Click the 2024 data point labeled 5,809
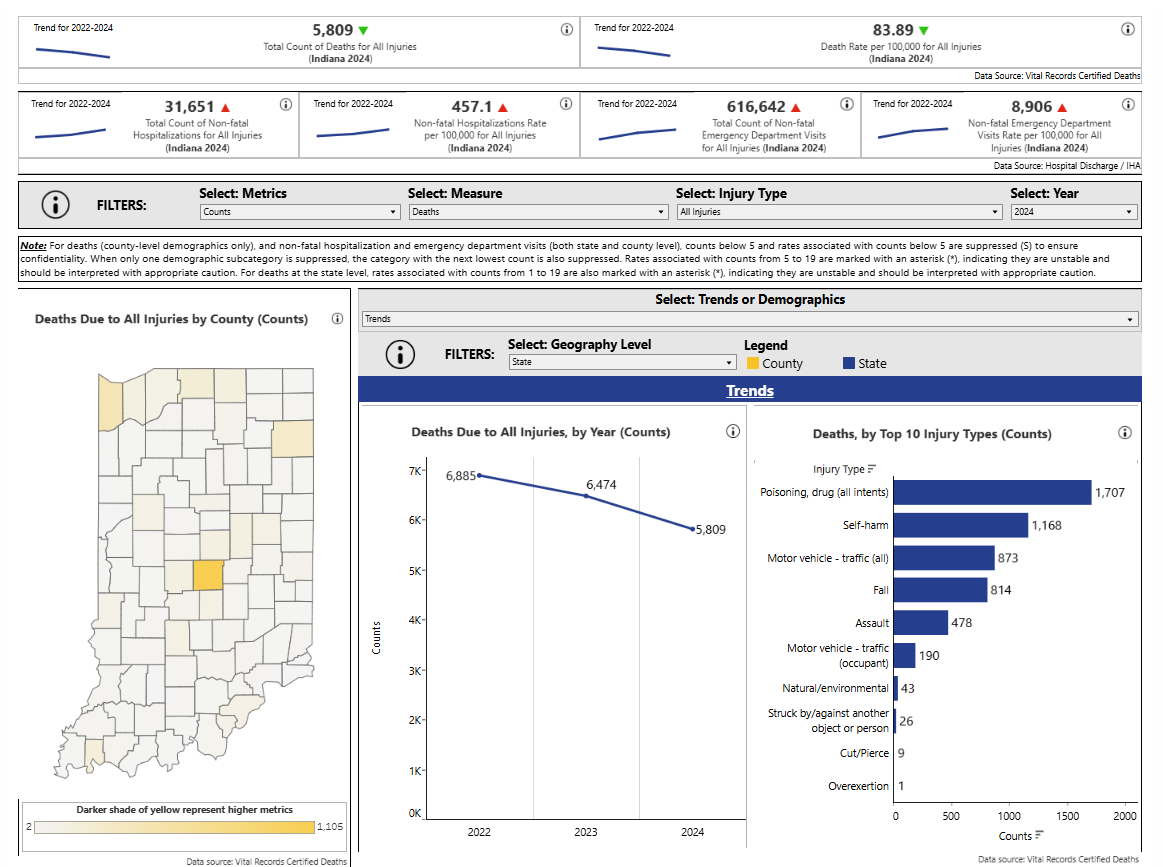 [693, 529]
